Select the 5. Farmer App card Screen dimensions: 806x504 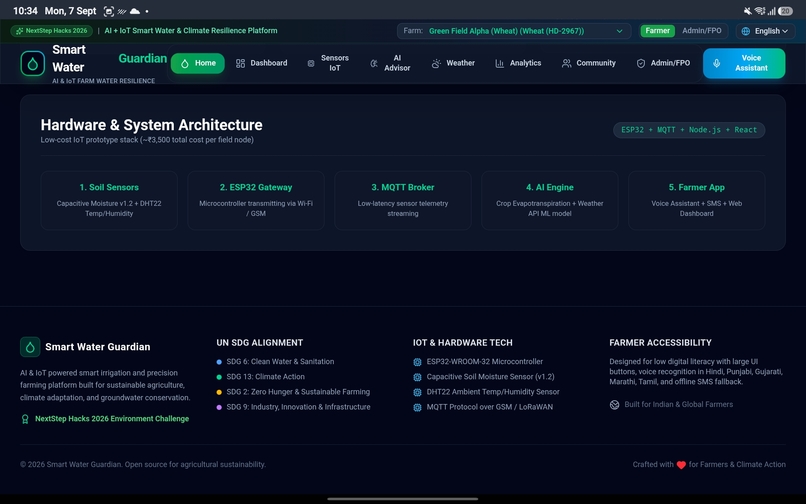(x=697, y=201)
